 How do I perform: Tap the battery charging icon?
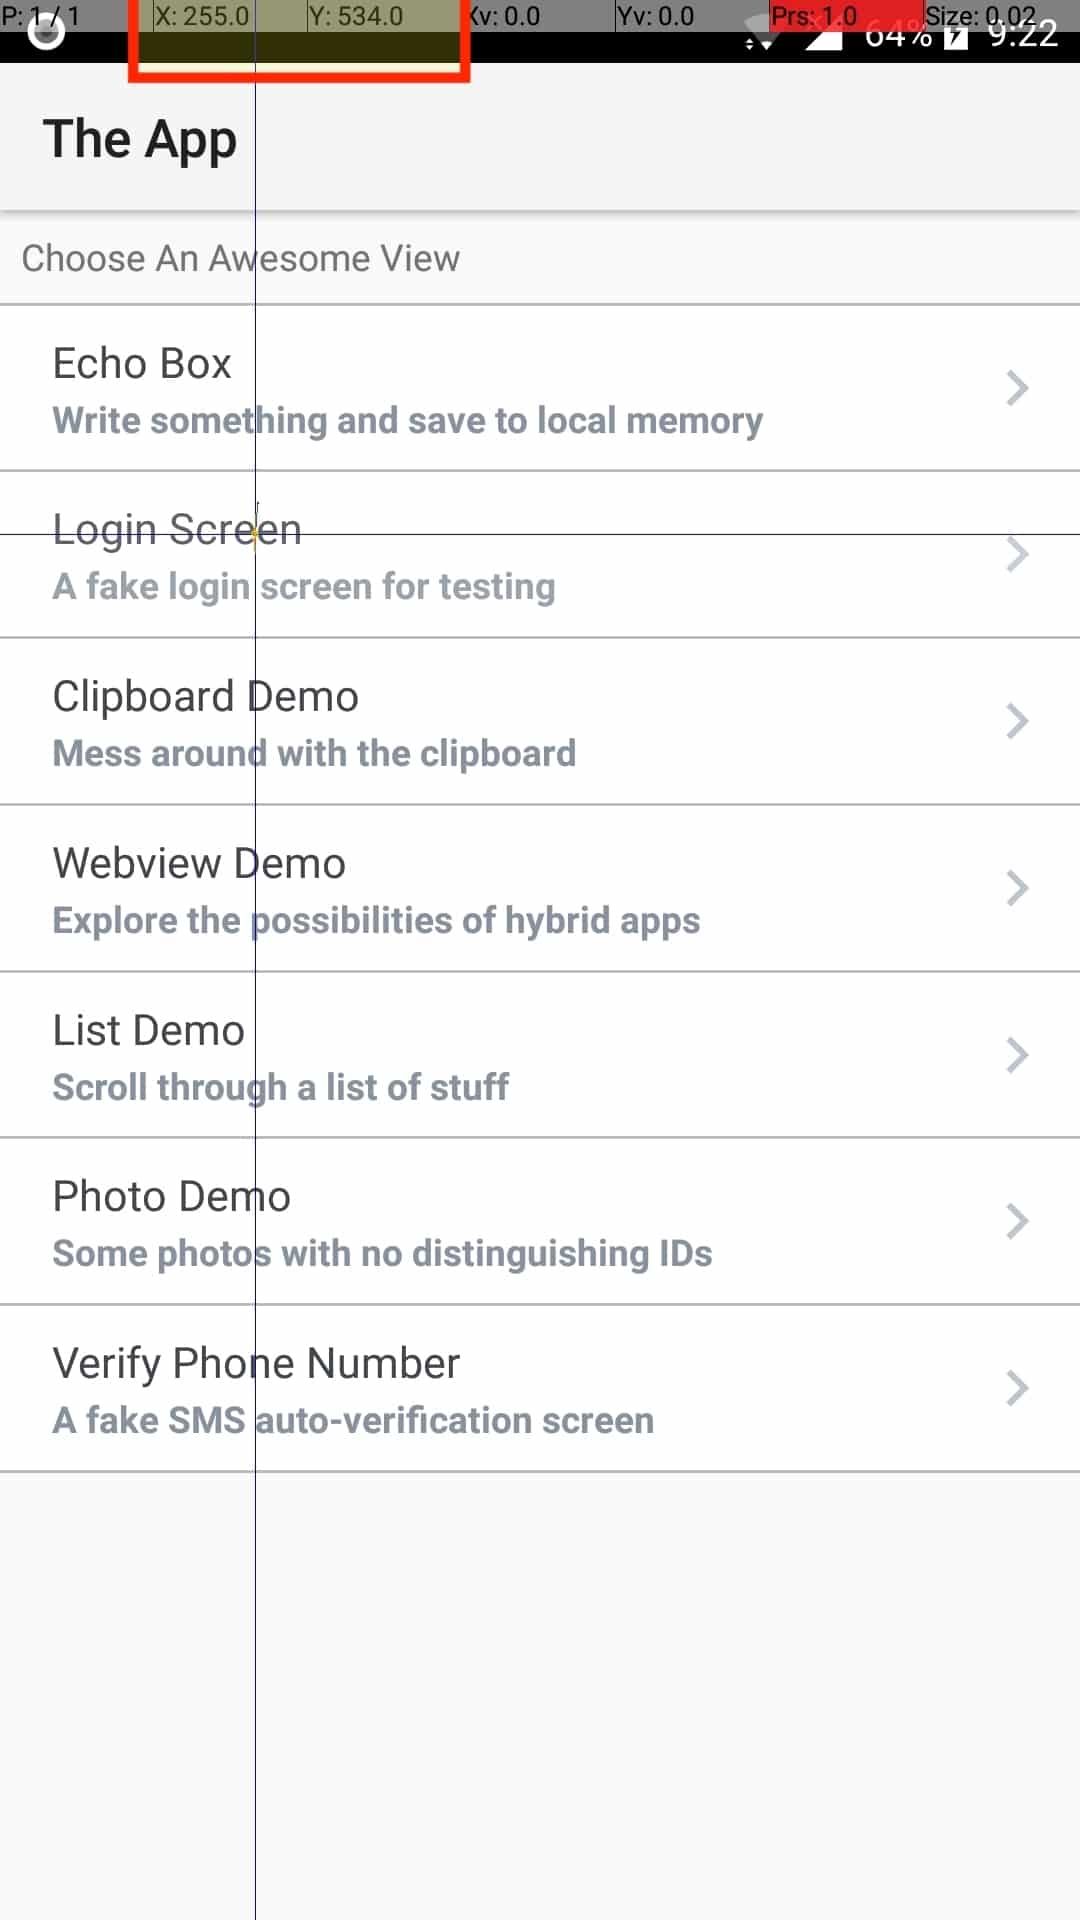956,37
